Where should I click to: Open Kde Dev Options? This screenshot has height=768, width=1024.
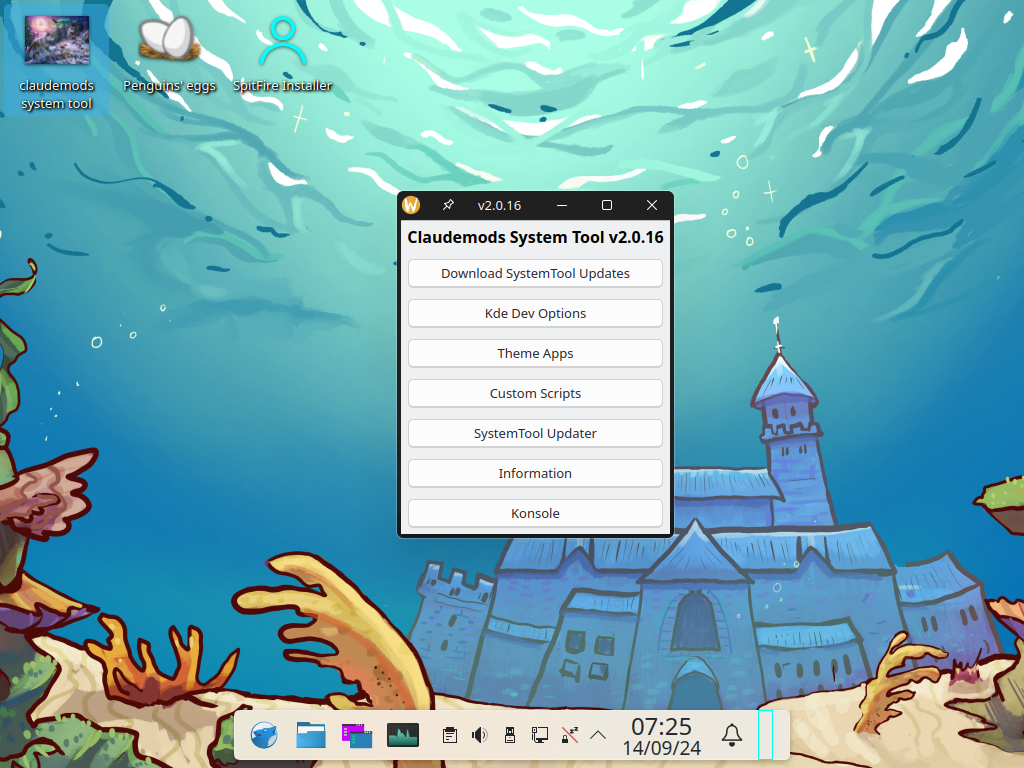(x=535, y=313)
